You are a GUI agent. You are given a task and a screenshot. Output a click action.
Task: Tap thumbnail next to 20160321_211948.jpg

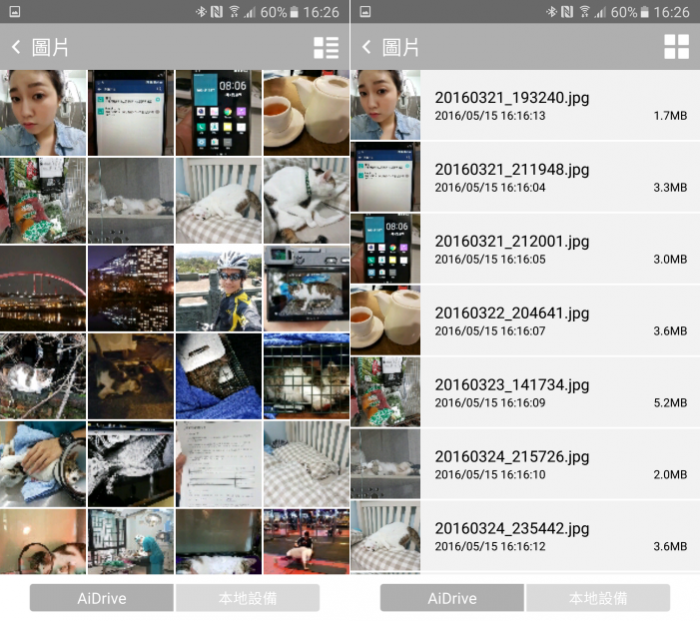coord(385,177)
